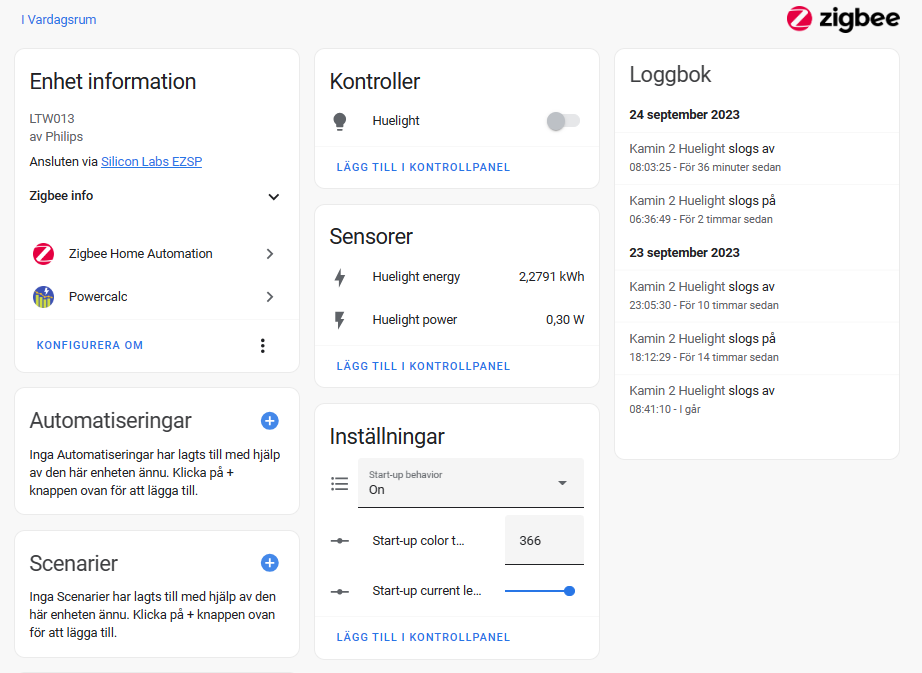The image size is (922, 673).
Task: Add a new automation with the plus icon
Action: tap(269, 422)
